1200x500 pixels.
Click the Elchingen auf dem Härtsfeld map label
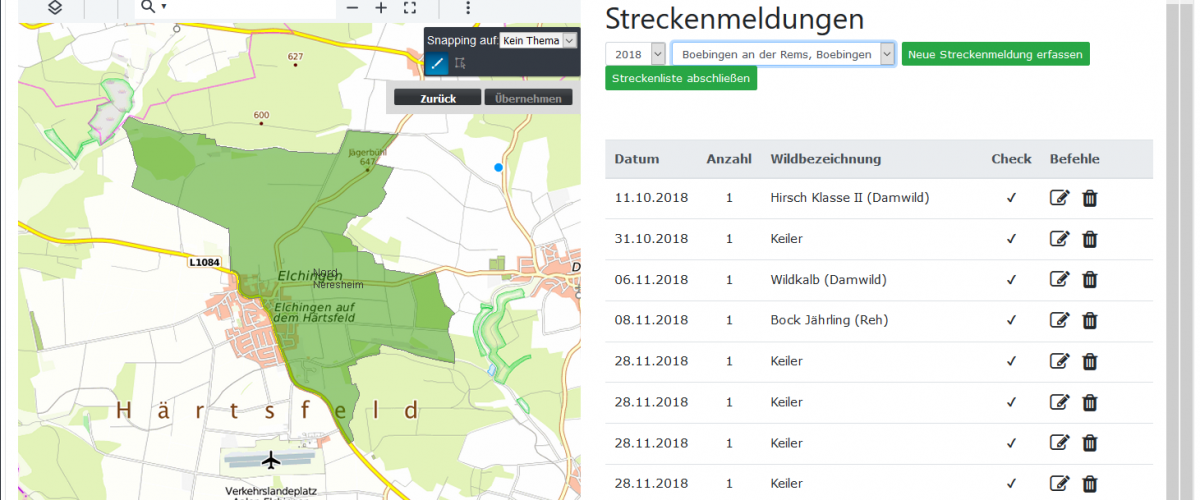314,312
